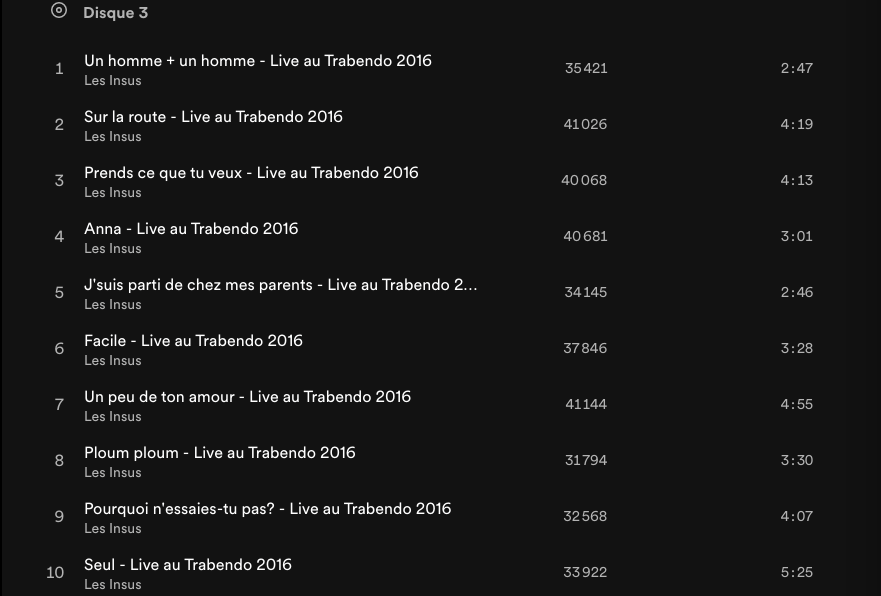Viewport: 881px width, 596px height.
Task: Select 'Seul - Live au Trabendo 2016'
Action: [x=188, y=565]
